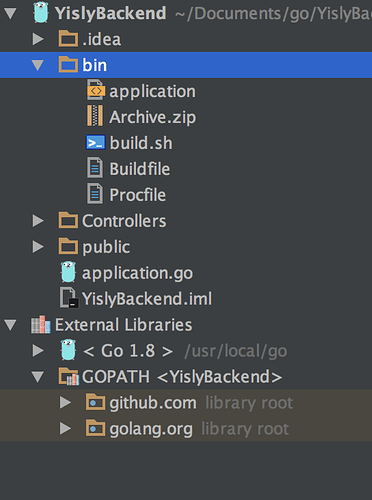The image size is (372, 500).
Task: Click the External Libraries books icon
Action: (41, 324)
